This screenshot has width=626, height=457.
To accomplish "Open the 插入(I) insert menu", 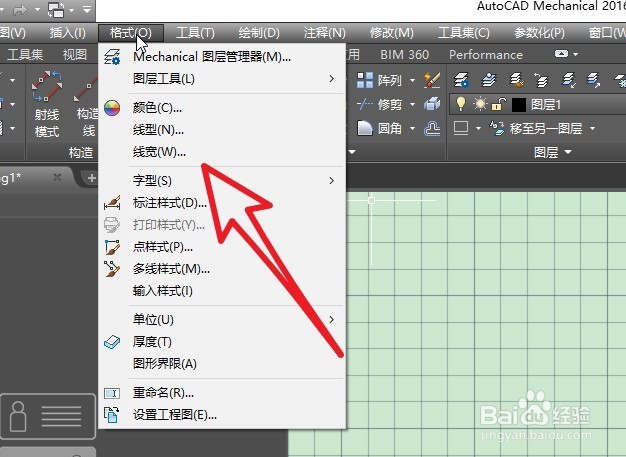I will [67, 33].
